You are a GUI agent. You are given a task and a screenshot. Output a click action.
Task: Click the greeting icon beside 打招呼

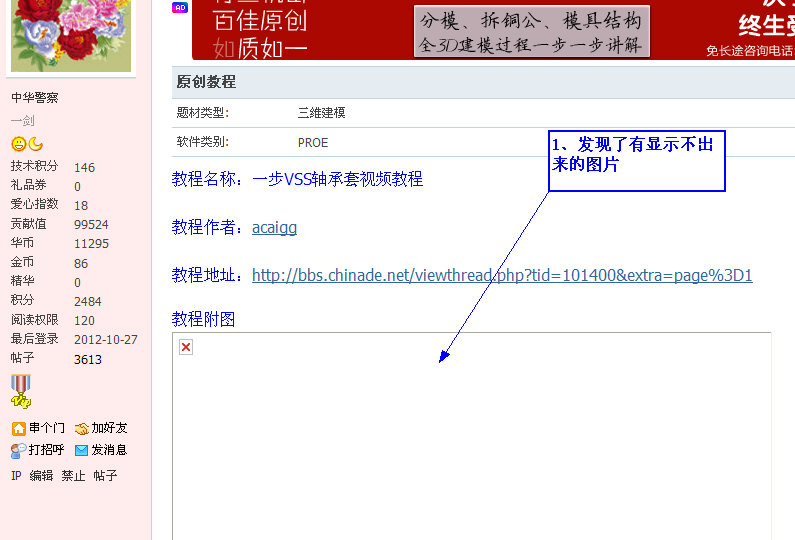19,451
